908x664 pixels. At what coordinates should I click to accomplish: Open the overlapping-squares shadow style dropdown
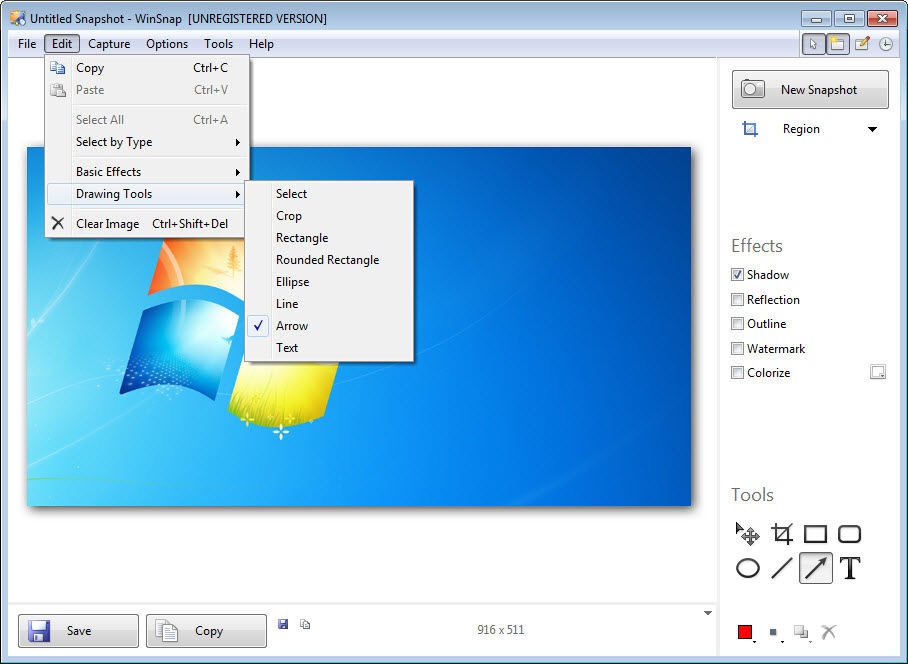tap(802, 632)
